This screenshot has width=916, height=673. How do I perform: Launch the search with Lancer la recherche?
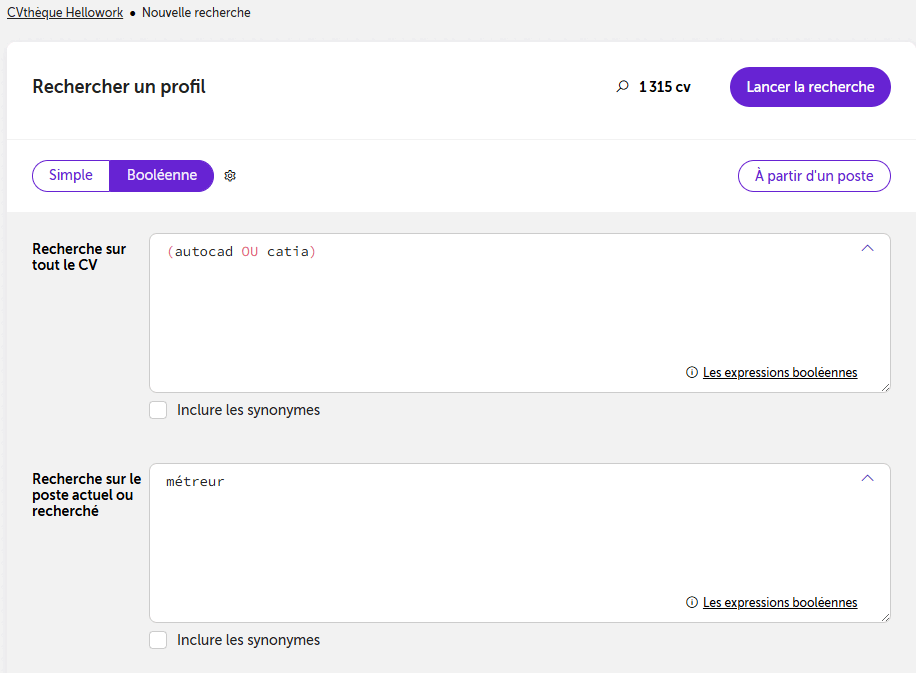[x=810, y=87]
